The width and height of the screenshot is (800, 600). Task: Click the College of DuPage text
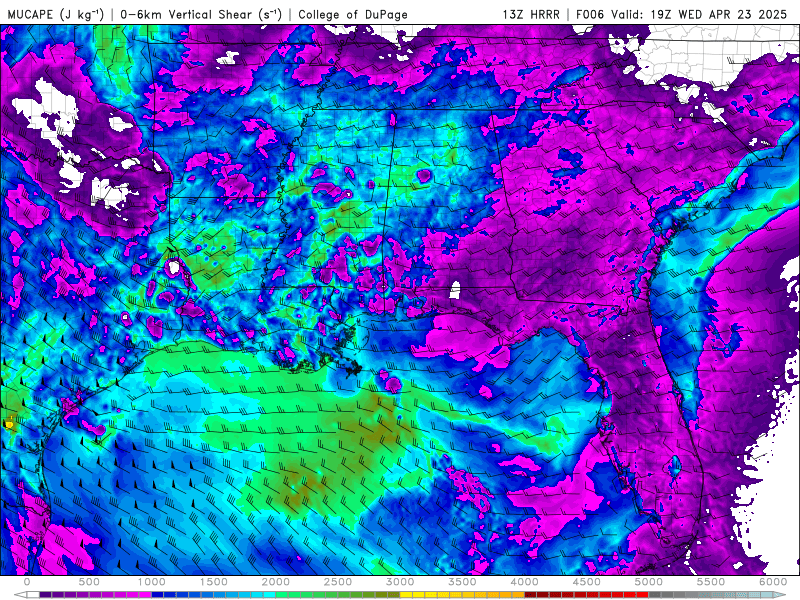click(x=353, y=14)
